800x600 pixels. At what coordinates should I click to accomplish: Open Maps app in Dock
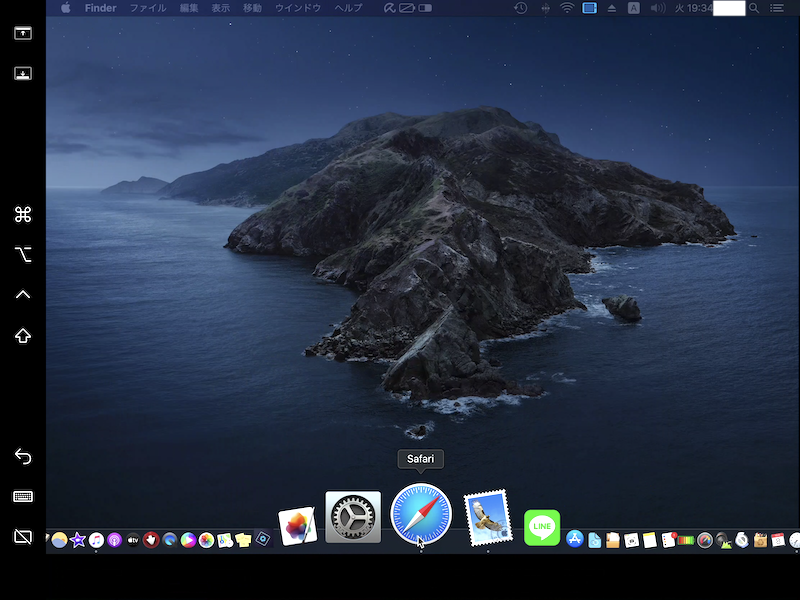click(224, 540)
